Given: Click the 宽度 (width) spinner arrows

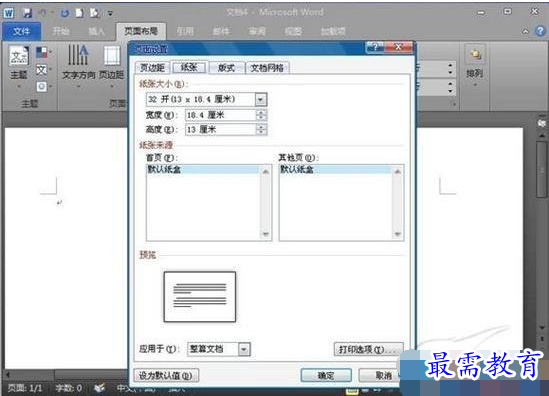Looking at the screenshot, I should pyautogui.click(x=261, y=115).
